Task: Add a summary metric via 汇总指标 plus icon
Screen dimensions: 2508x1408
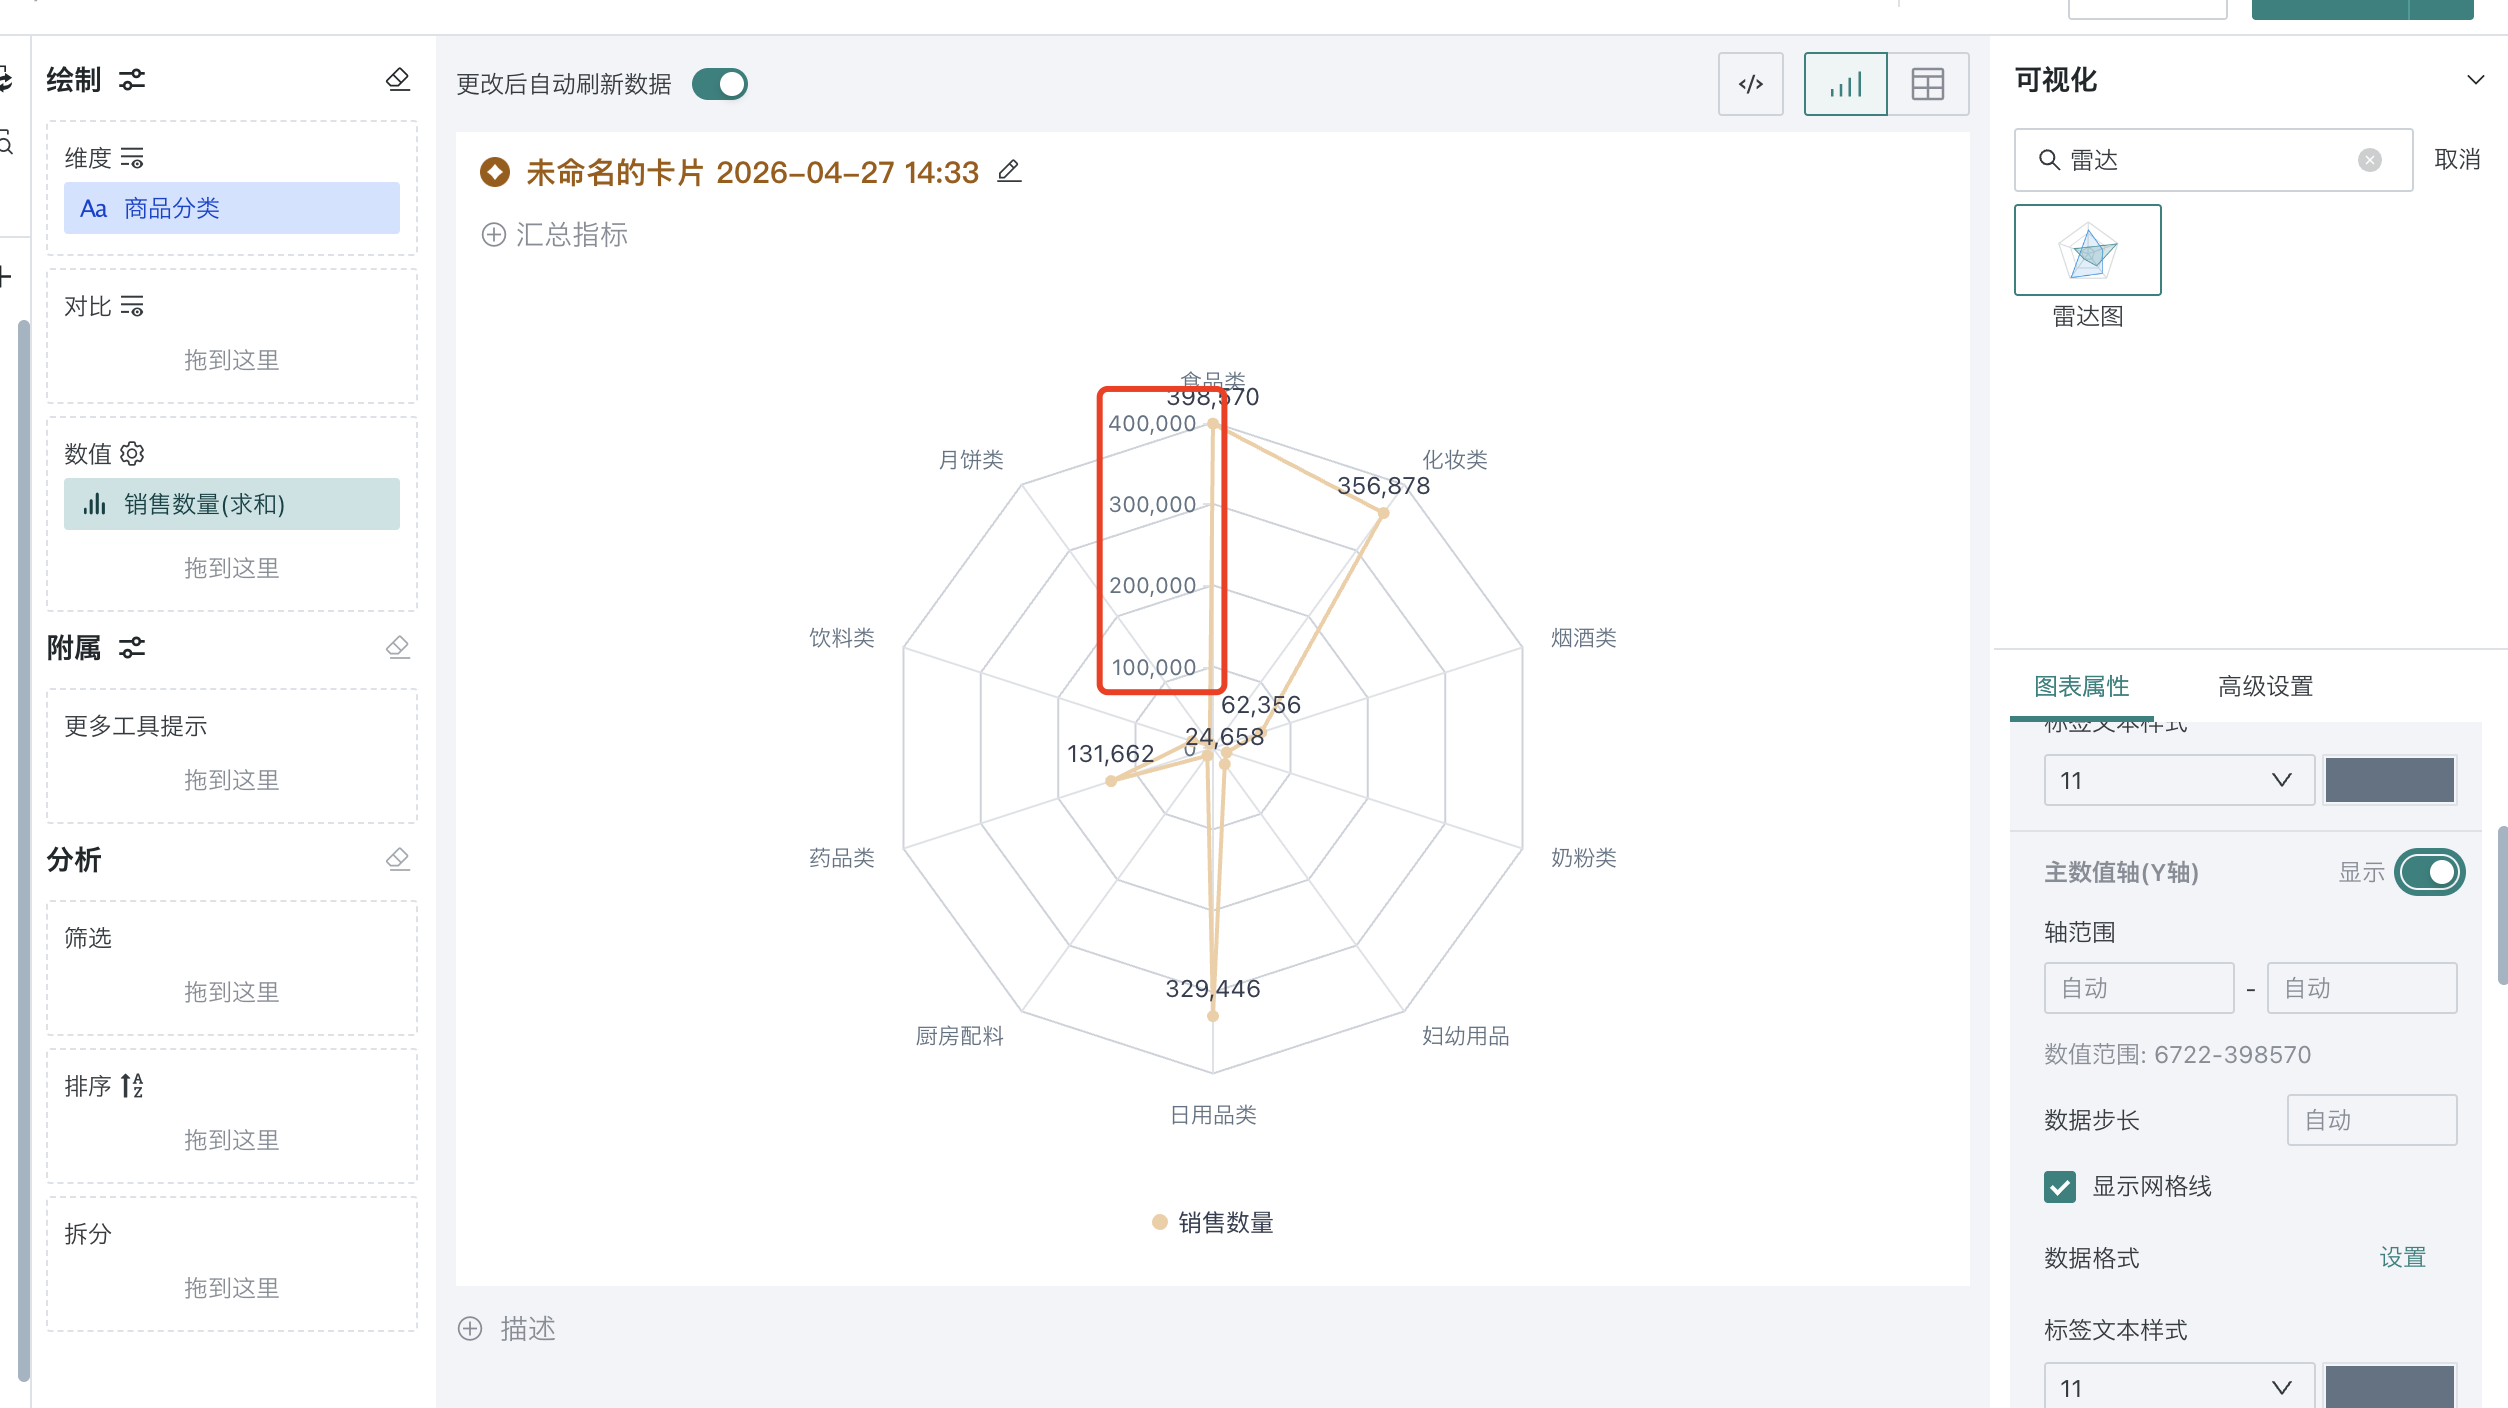Action: click(x=492, y=236)
